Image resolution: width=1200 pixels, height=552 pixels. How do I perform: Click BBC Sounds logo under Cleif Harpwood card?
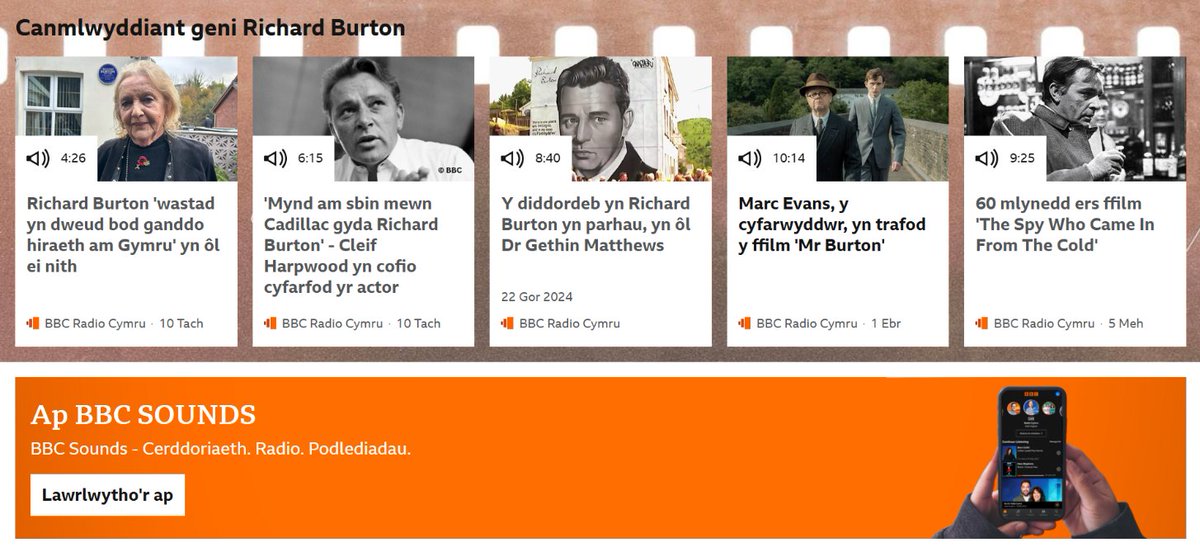point(270,323)
